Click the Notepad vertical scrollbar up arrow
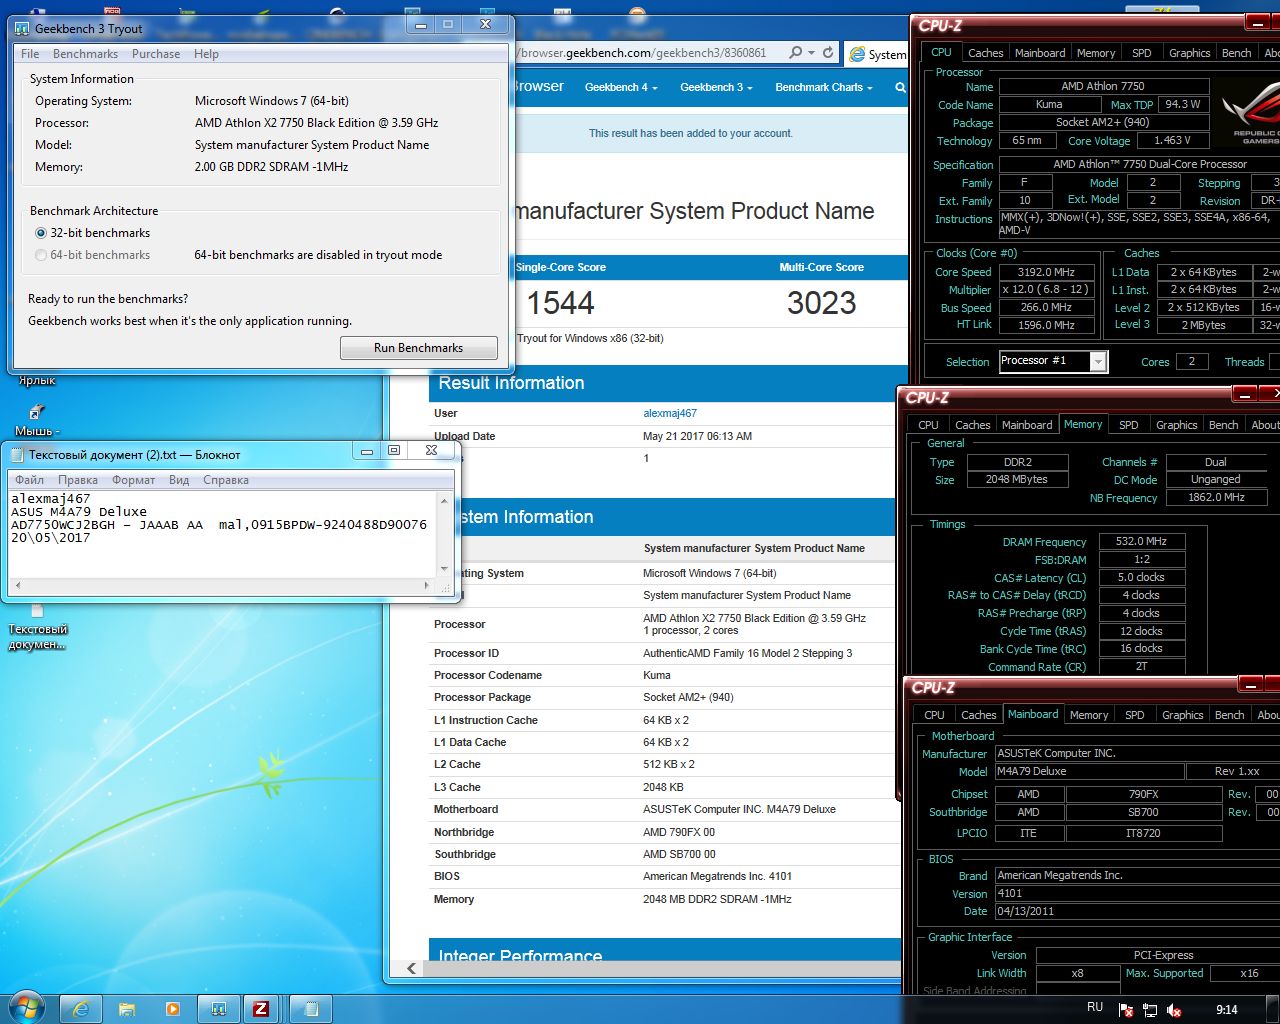The width and height of the screenshot is (1280, 1024). [444, 499]
